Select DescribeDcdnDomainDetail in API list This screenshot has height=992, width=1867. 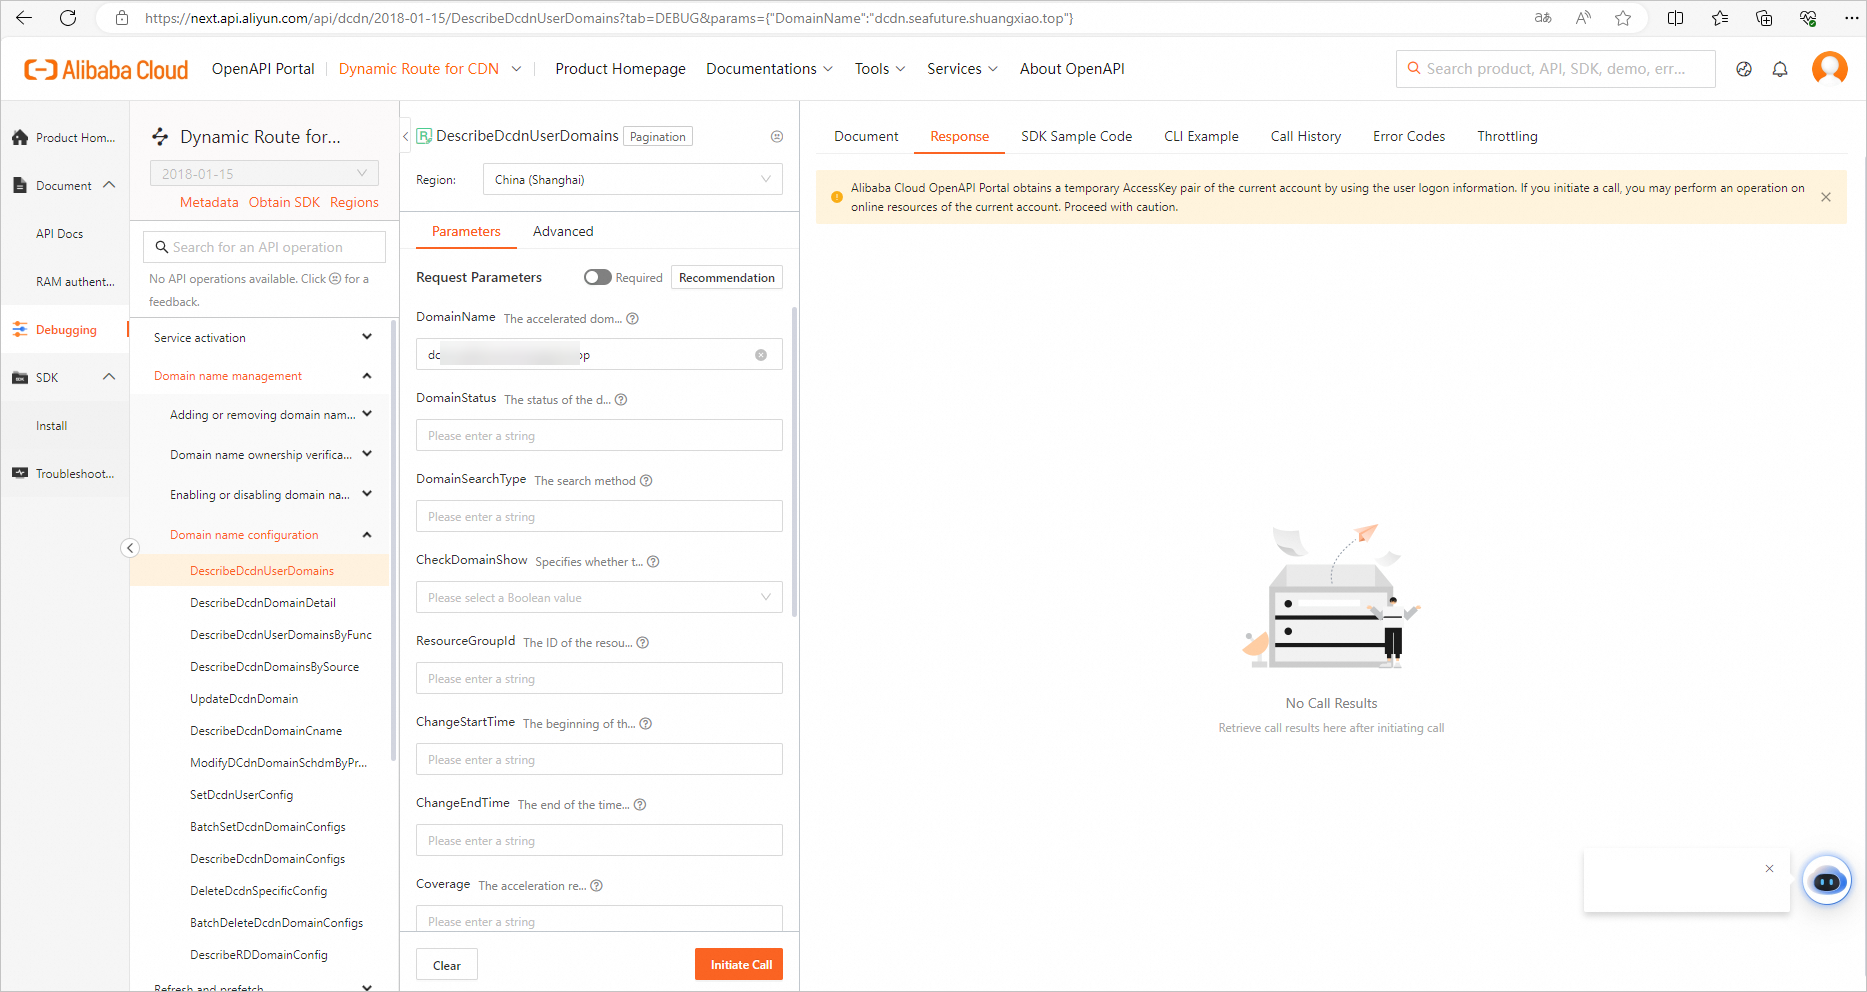tap(263, 603)
